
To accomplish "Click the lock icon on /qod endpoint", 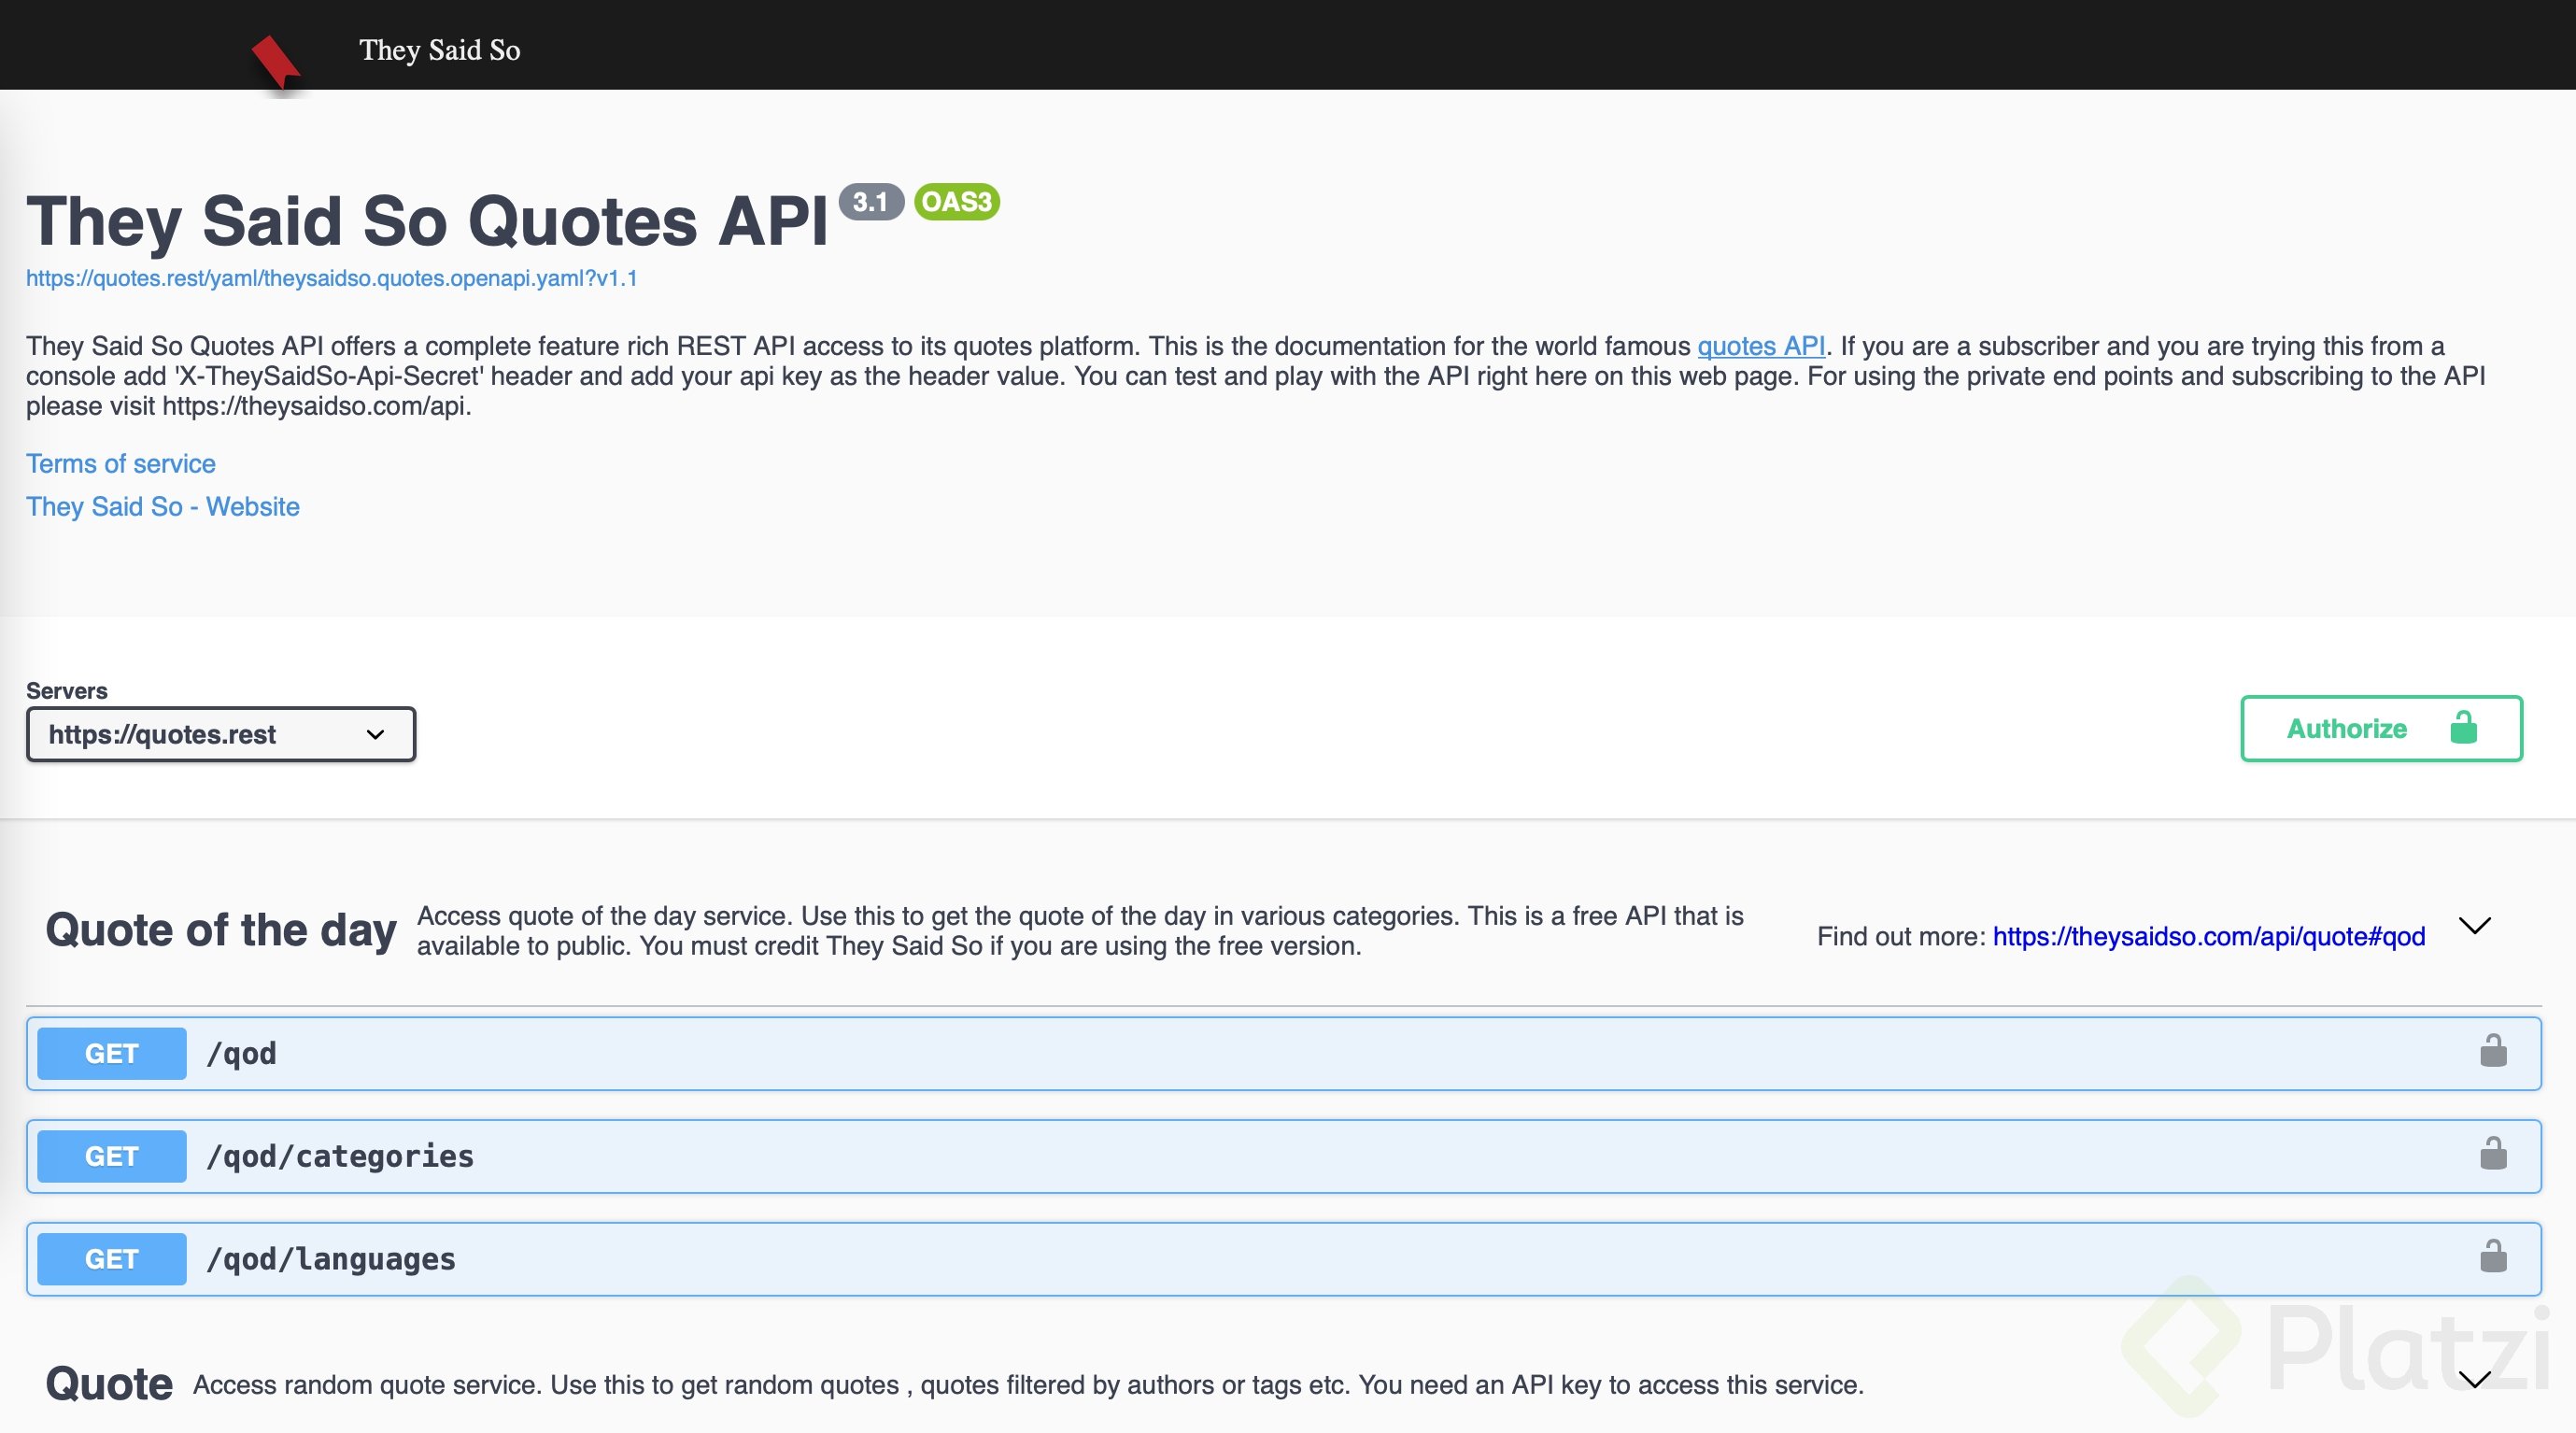I will 2494,1051.
